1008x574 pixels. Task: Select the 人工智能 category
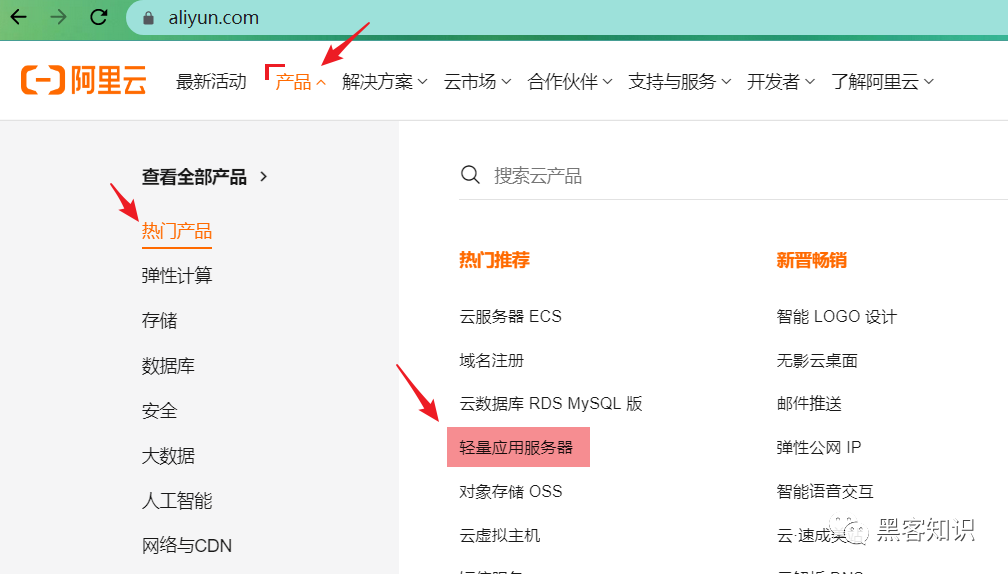tap(177, 501)
